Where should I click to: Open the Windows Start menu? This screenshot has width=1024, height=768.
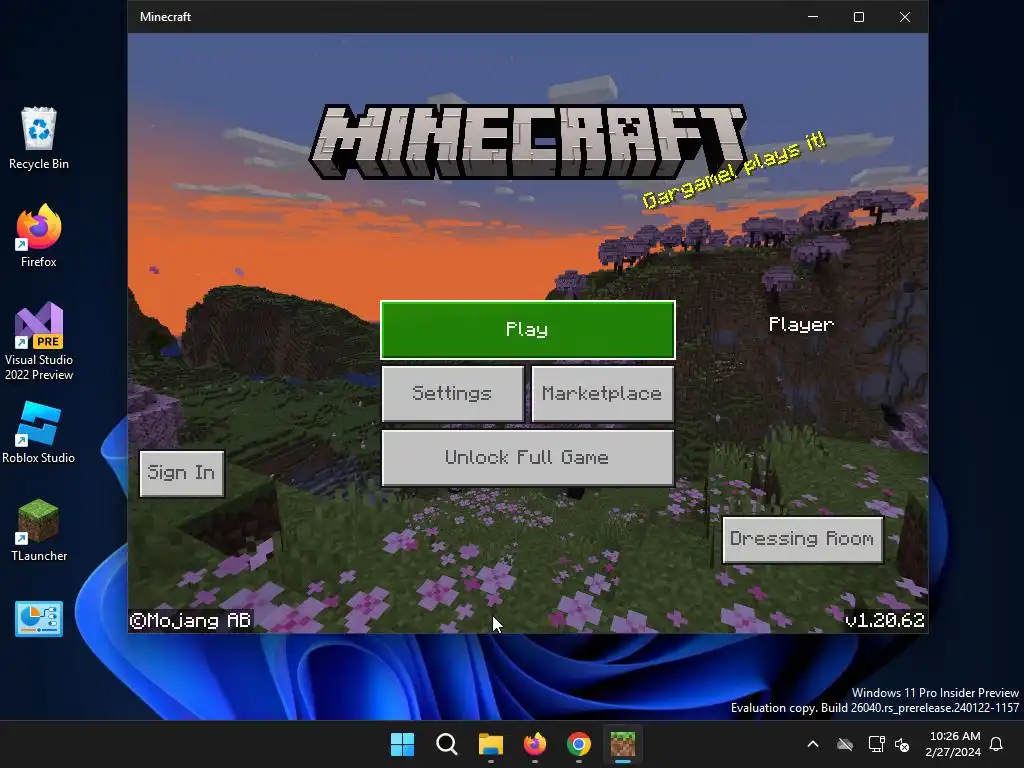402,744
